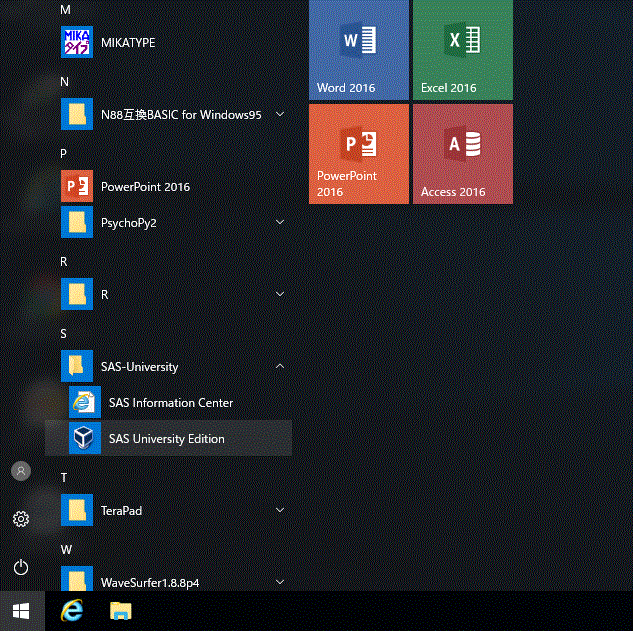Click the PowerPoint 2016 list label
Image resolution: width=633 pixels, height=631 pixels.
point(145,187)
